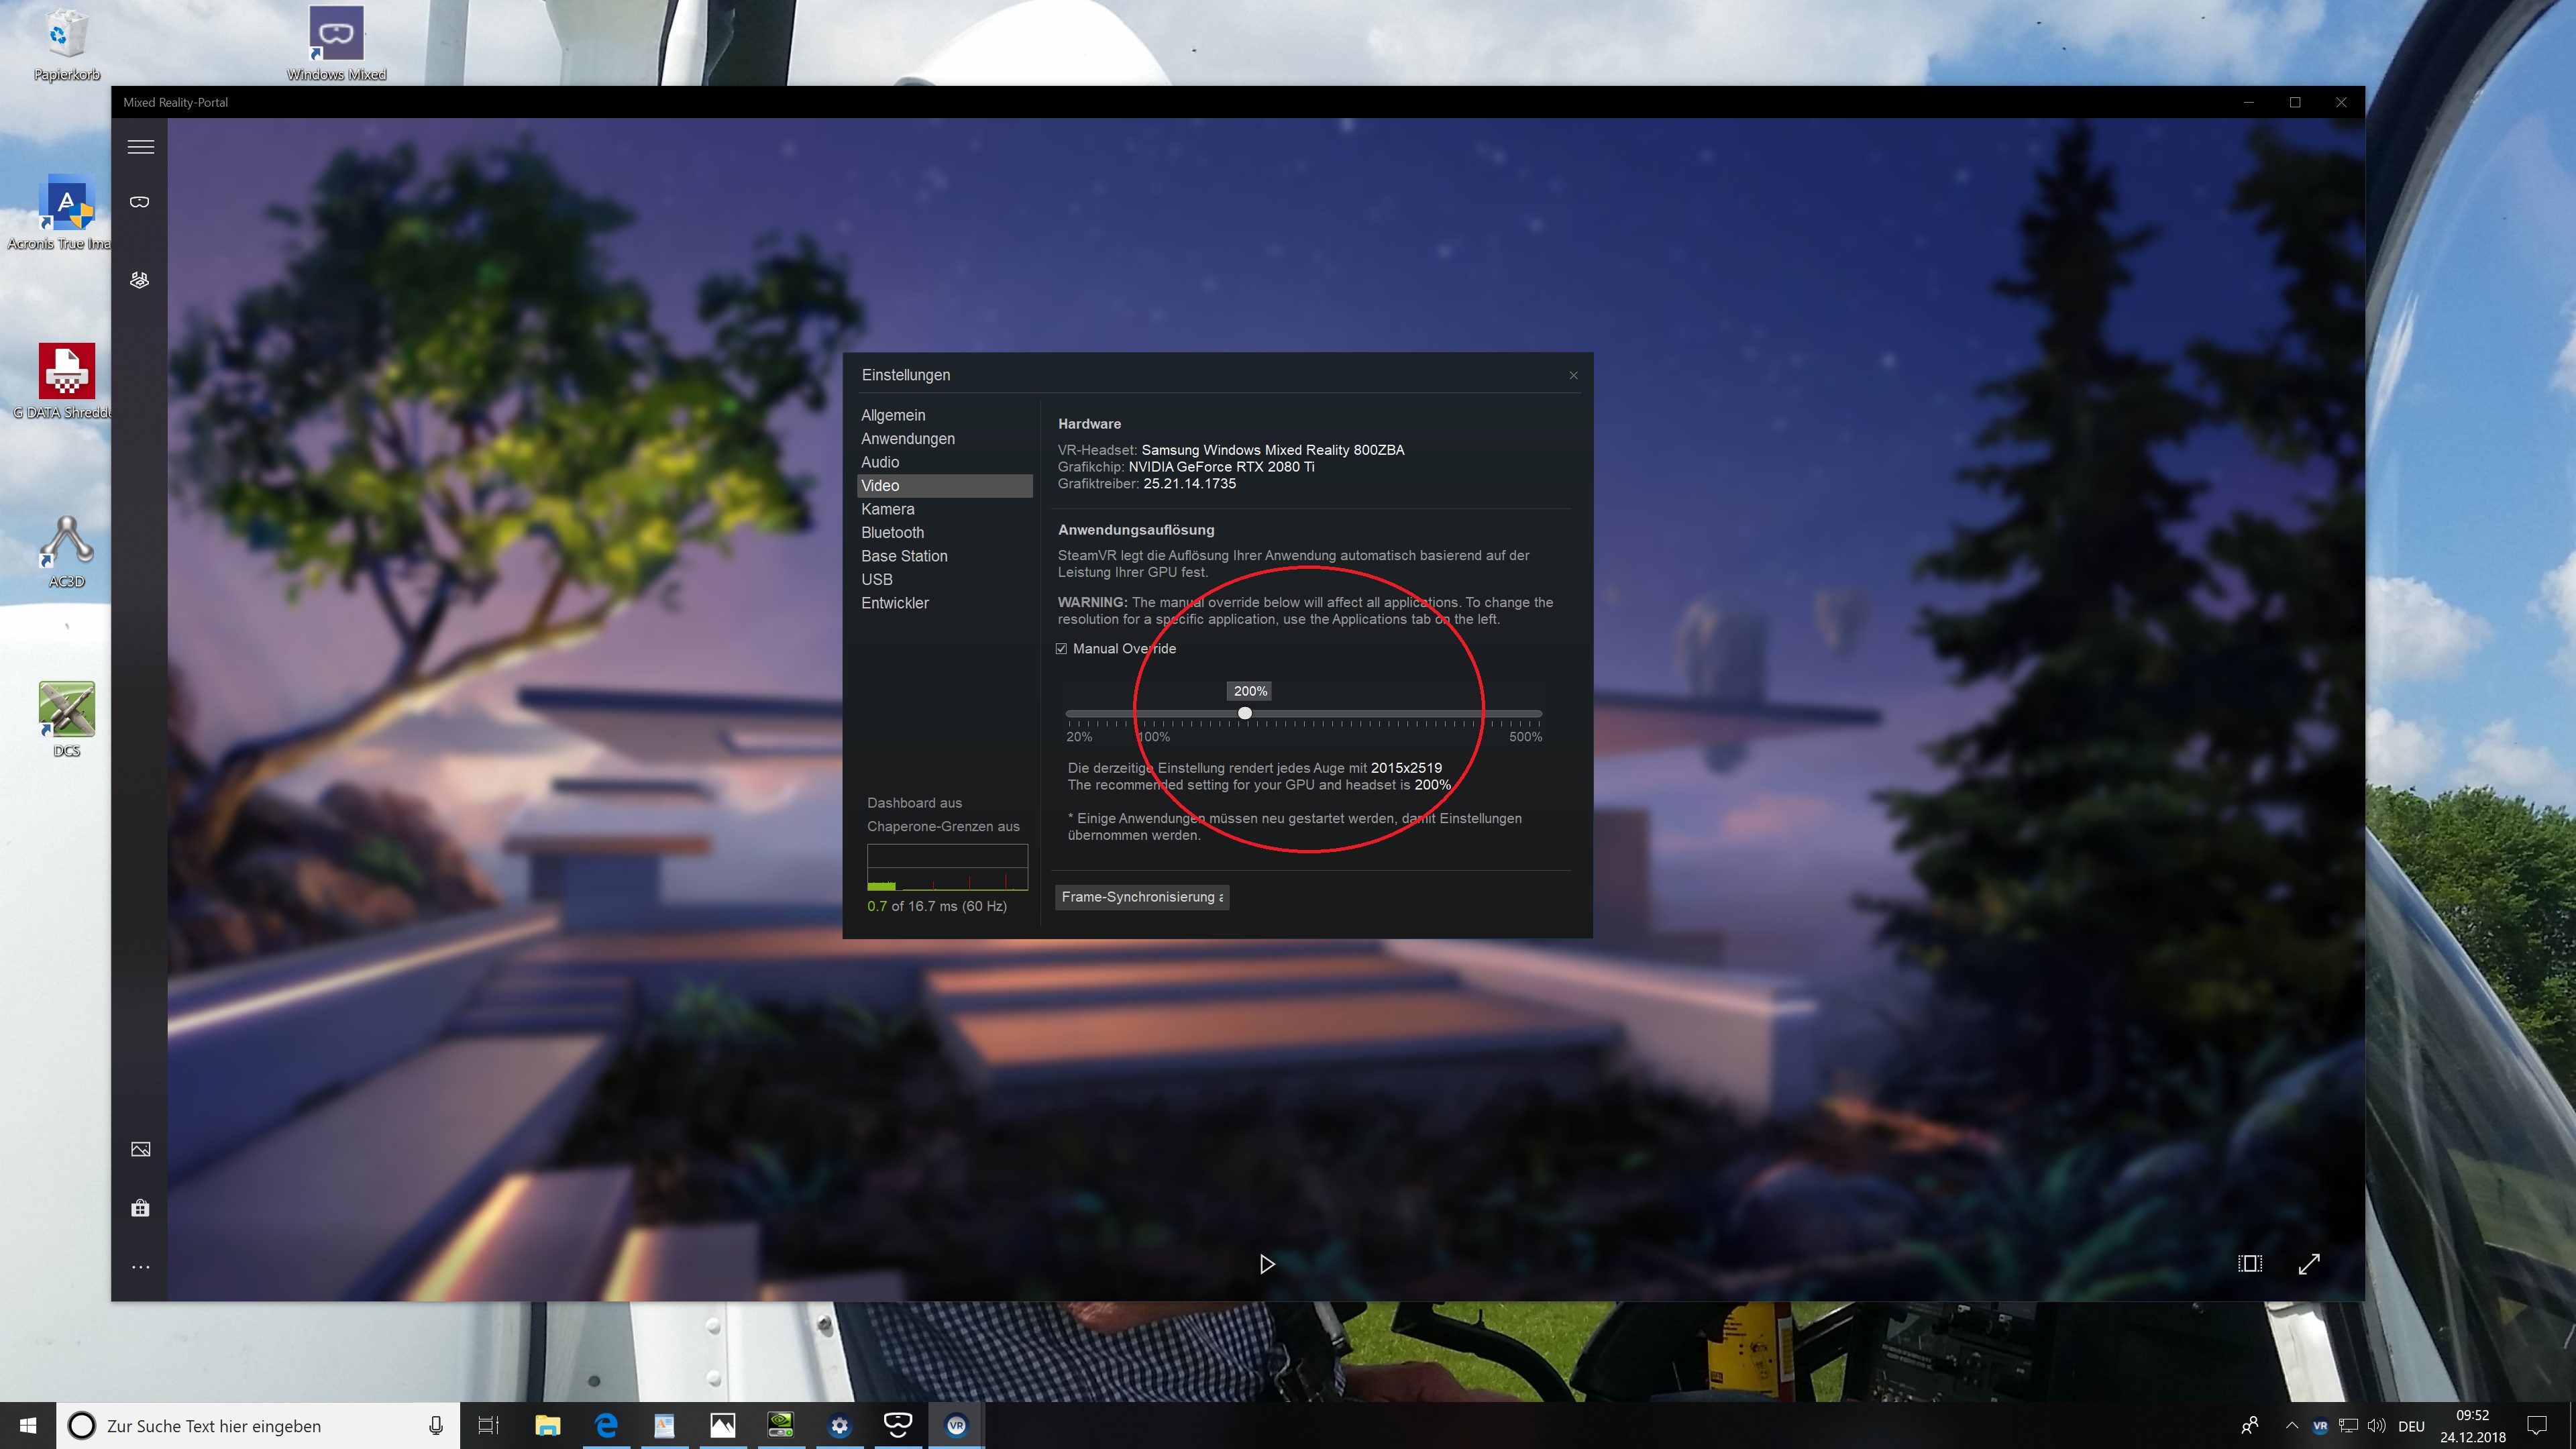Open the NVIDIA app in the taskbar

click(x=781, y=1425)
